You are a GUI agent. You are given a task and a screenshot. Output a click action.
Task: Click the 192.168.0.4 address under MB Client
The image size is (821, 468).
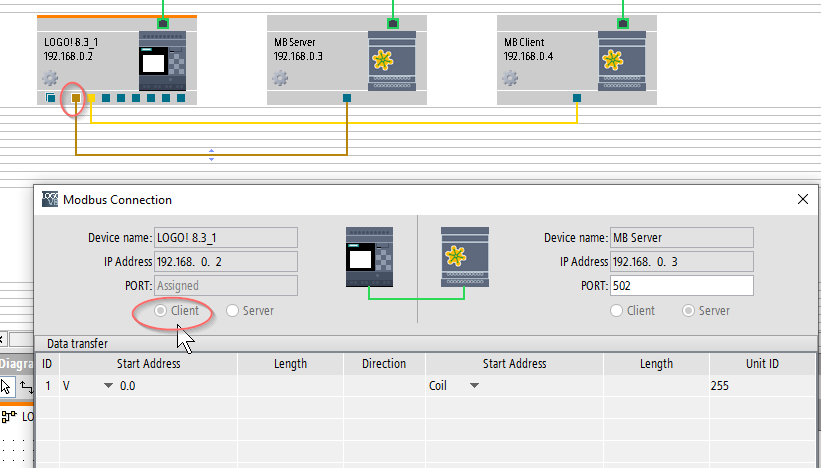tap(528, 56)
